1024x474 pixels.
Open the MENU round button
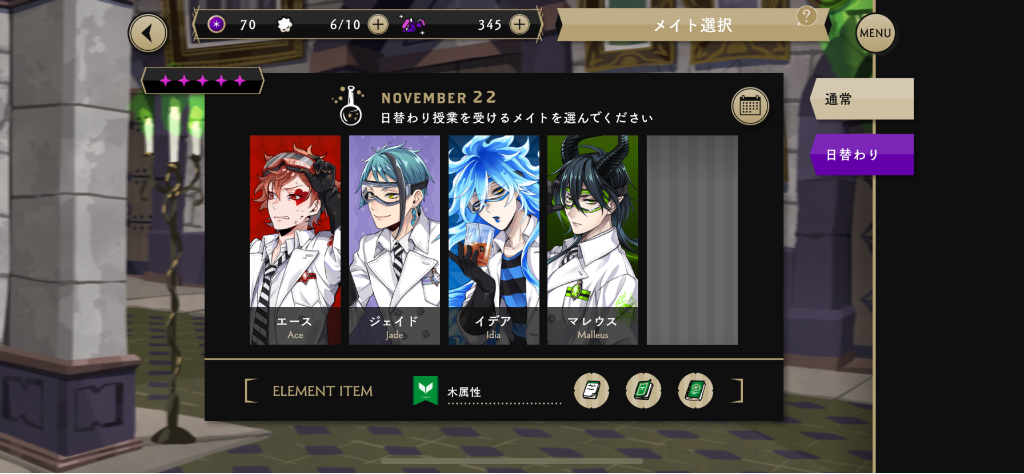[x=875, y=33]
